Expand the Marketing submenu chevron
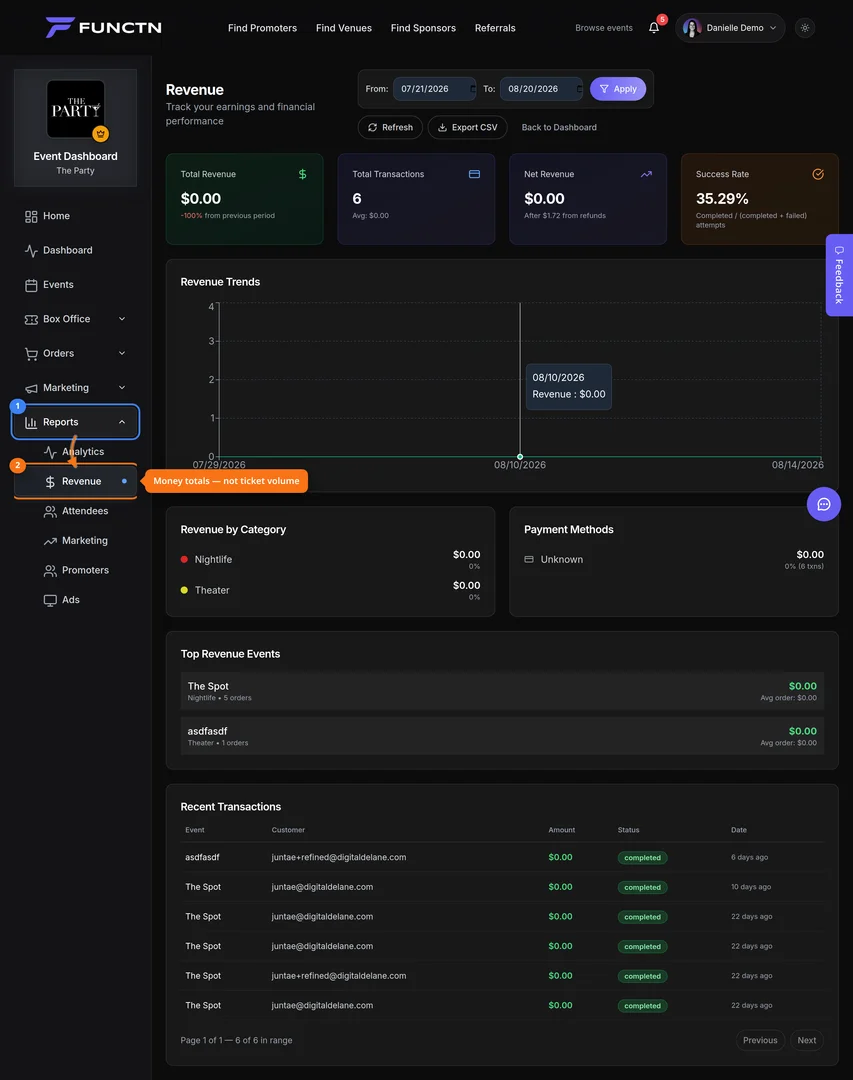Screen dimensions: 853x1080 [122, 388]
